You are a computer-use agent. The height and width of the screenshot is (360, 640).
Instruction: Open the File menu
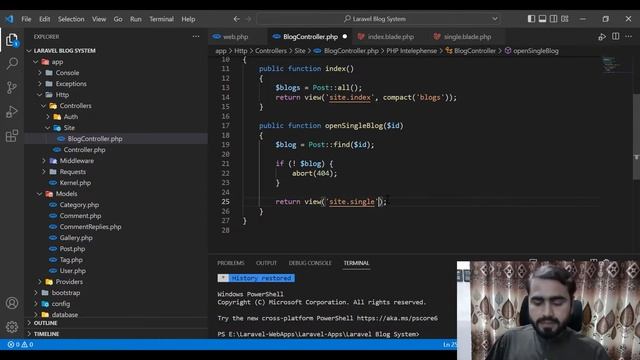26,19
